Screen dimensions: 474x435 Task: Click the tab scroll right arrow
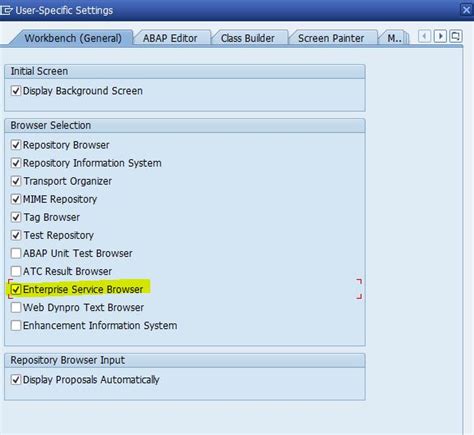point(440,36)
